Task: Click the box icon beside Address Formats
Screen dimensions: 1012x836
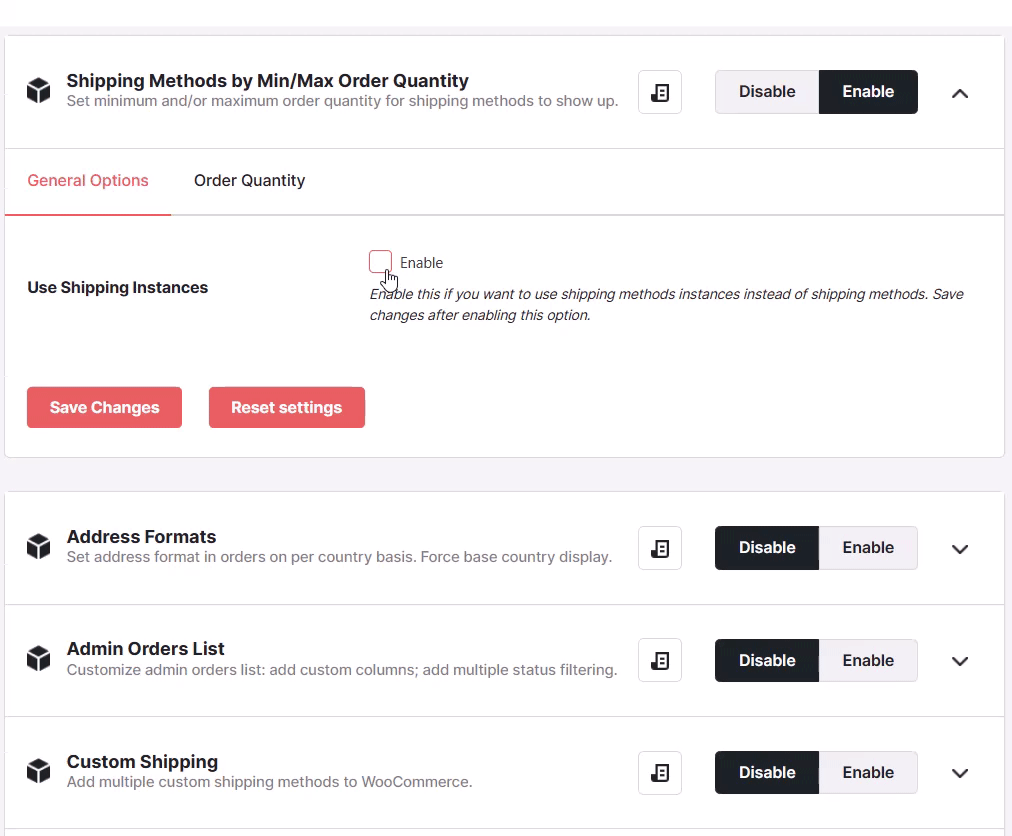Action: (x=39, y=546)
